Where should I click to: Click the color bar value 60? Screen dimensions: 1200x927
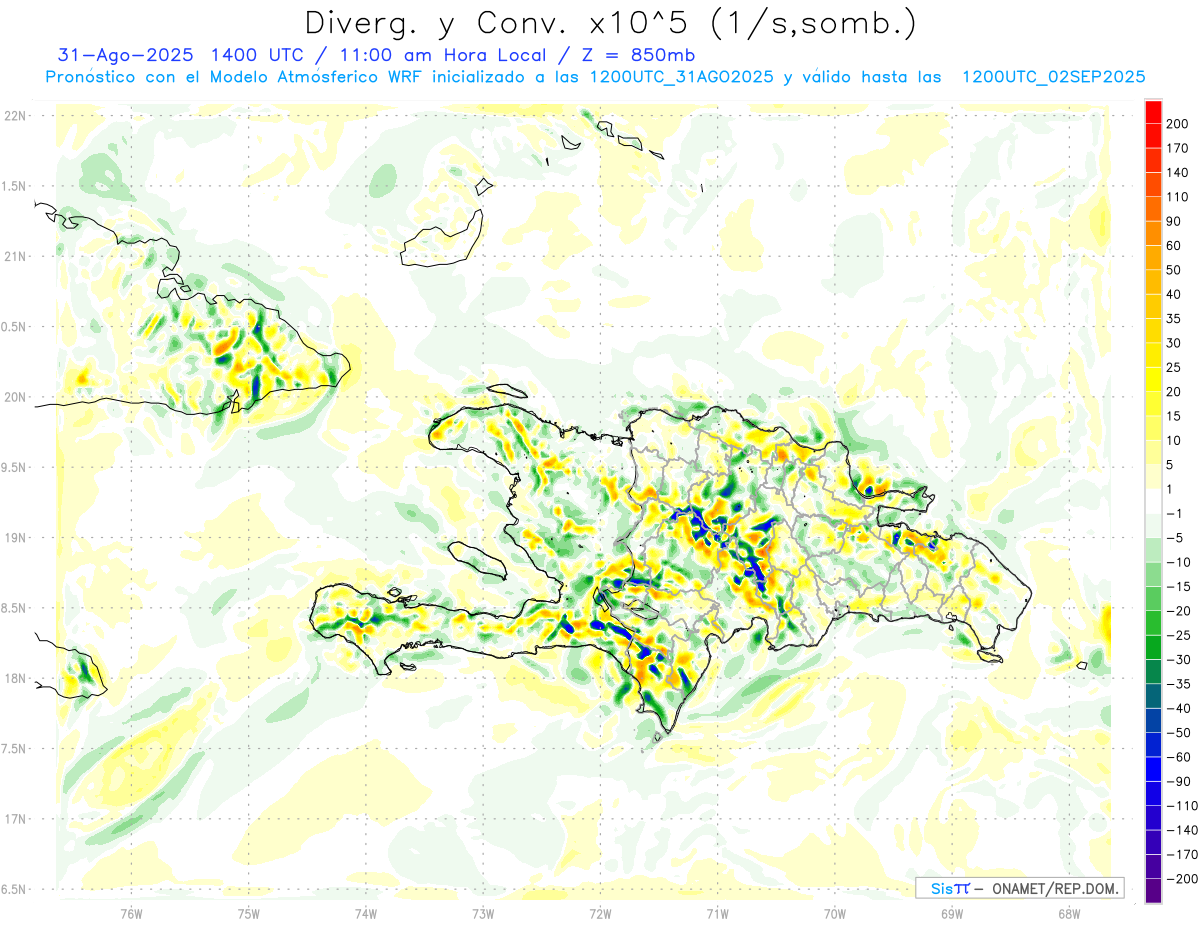pyautogui.click(x=1174, y=245)
